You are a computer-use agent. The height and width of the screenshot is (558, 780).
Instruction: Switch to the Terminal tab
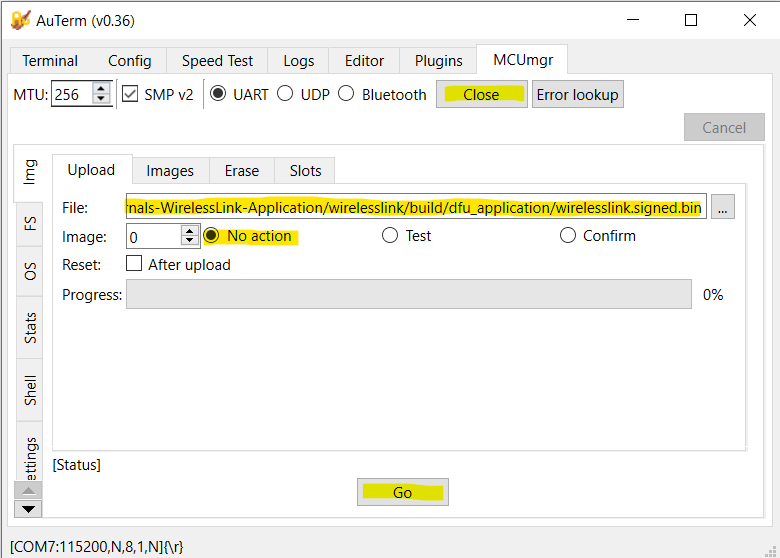[x=50, y=61]
